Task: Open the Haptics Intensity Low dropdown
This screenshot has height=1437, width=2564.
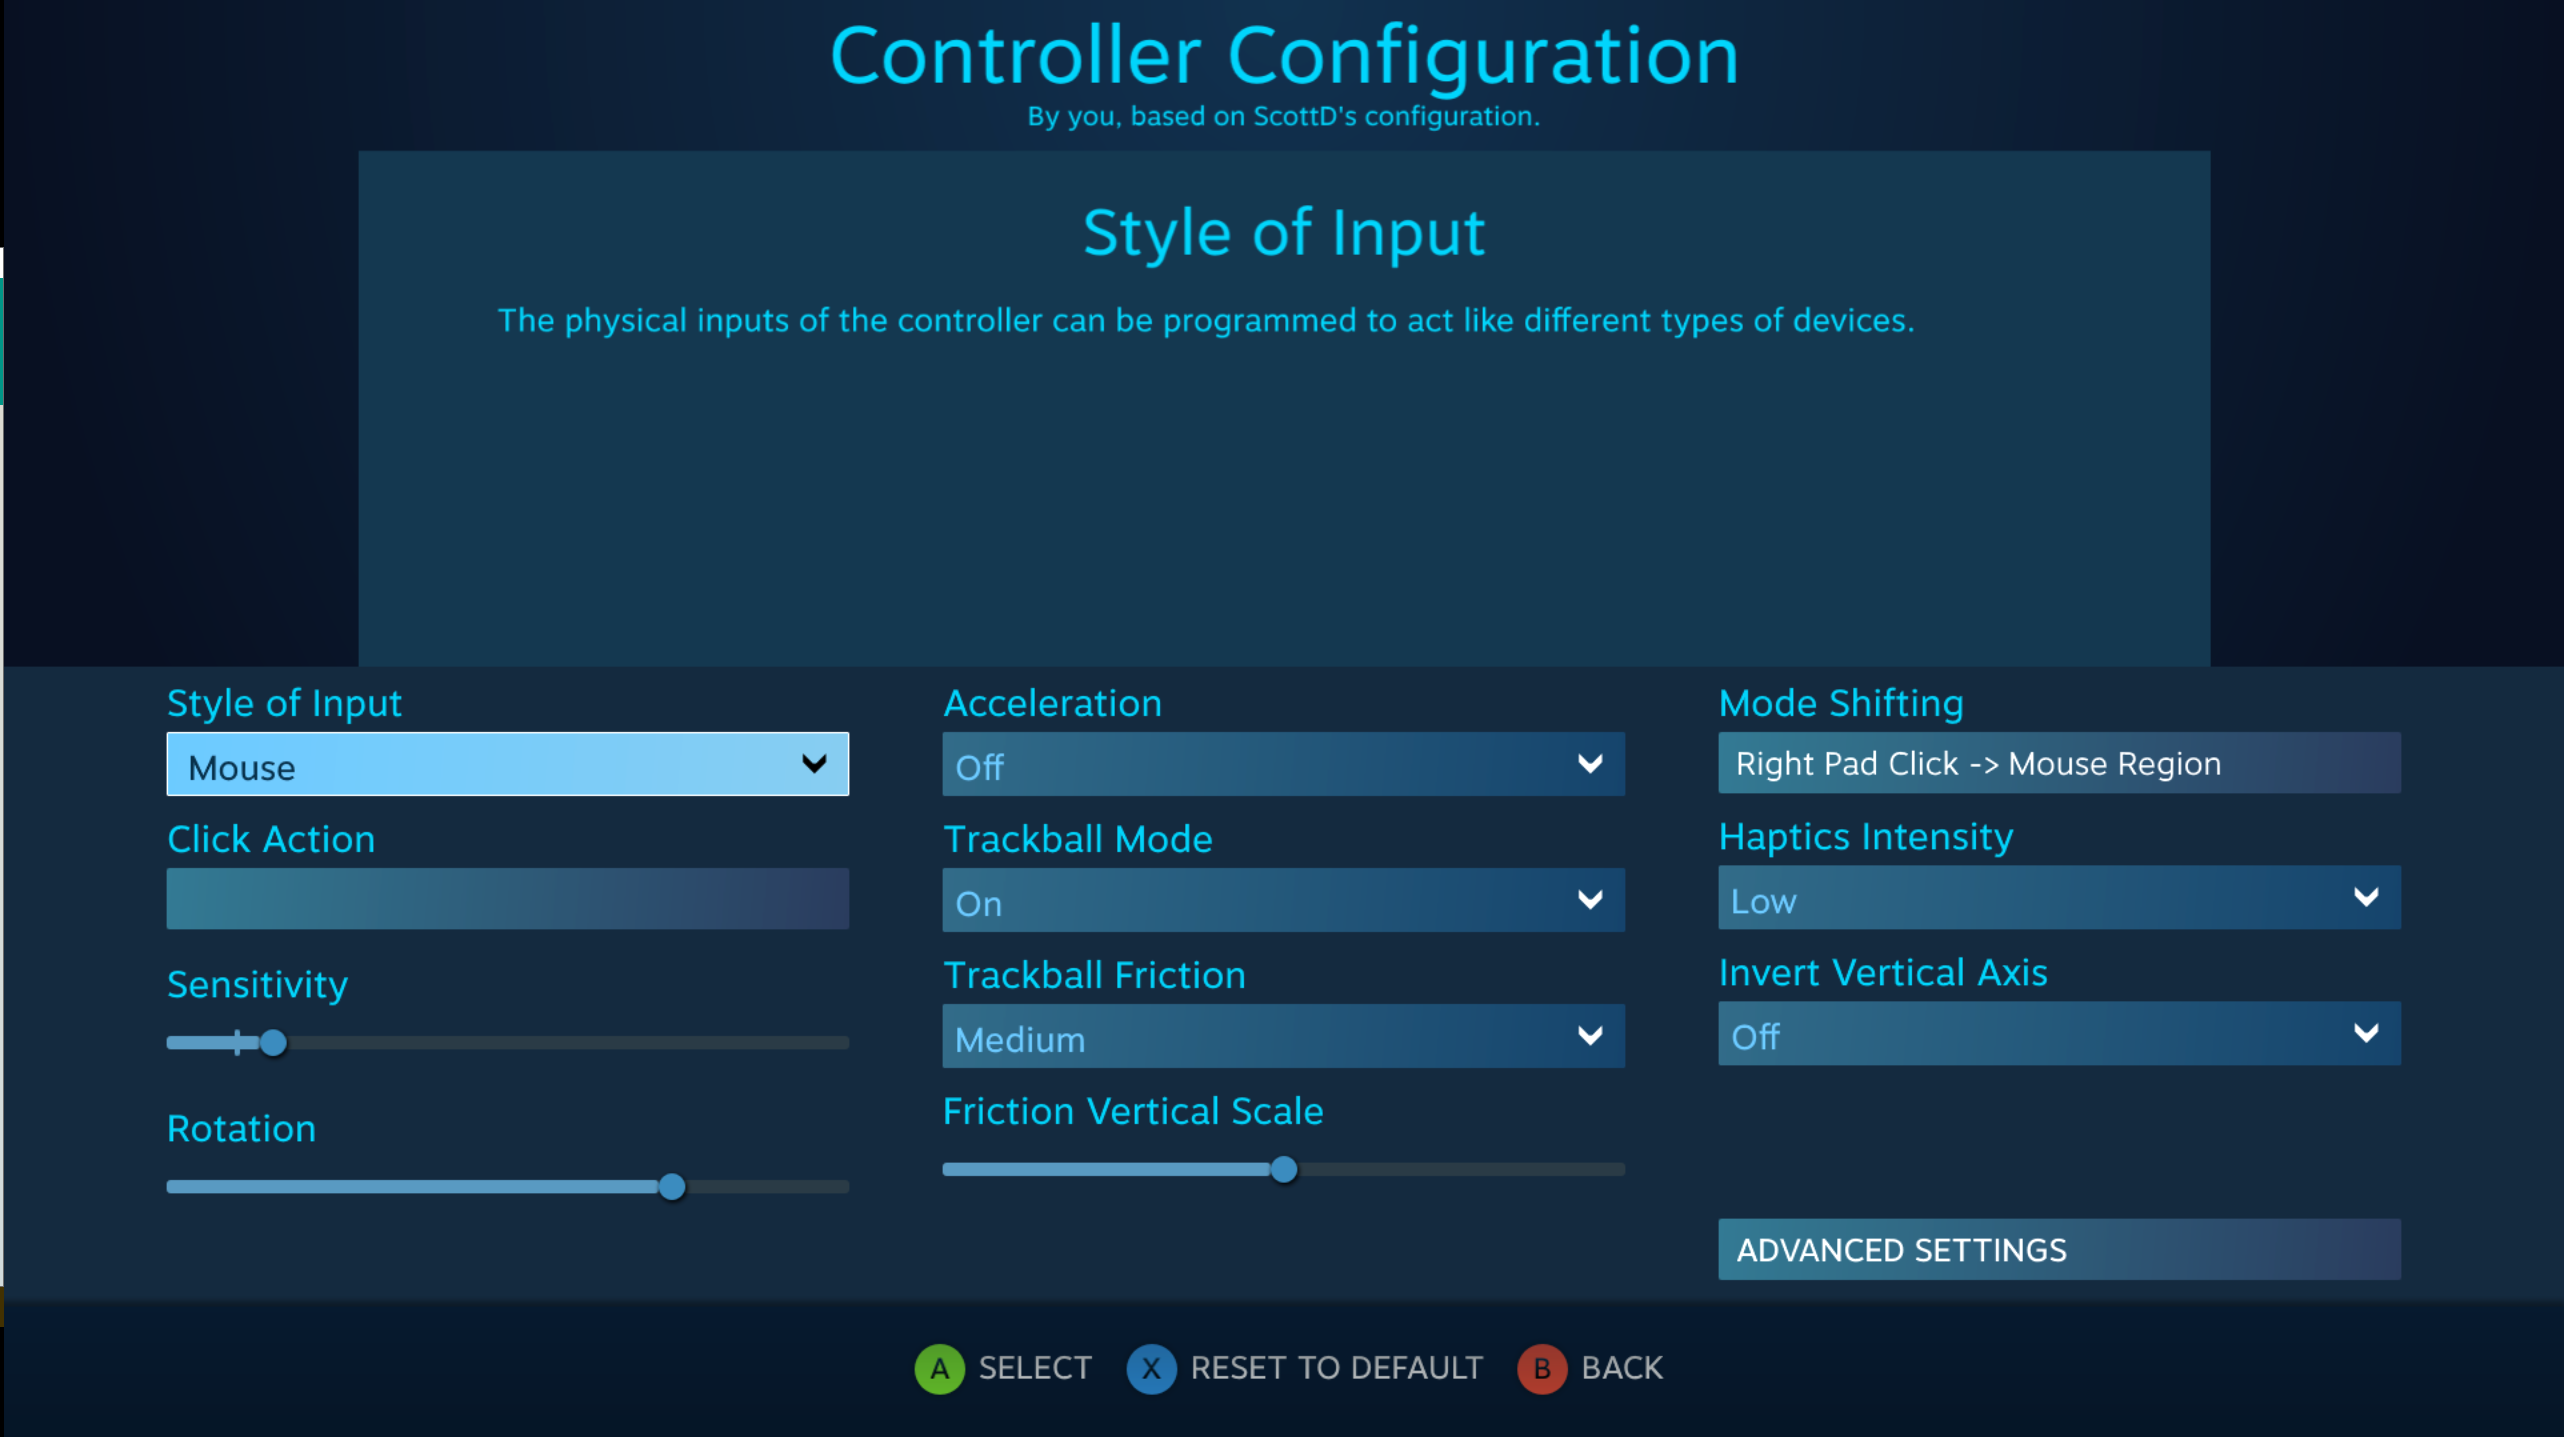Action: click(x=2059, y=897)
